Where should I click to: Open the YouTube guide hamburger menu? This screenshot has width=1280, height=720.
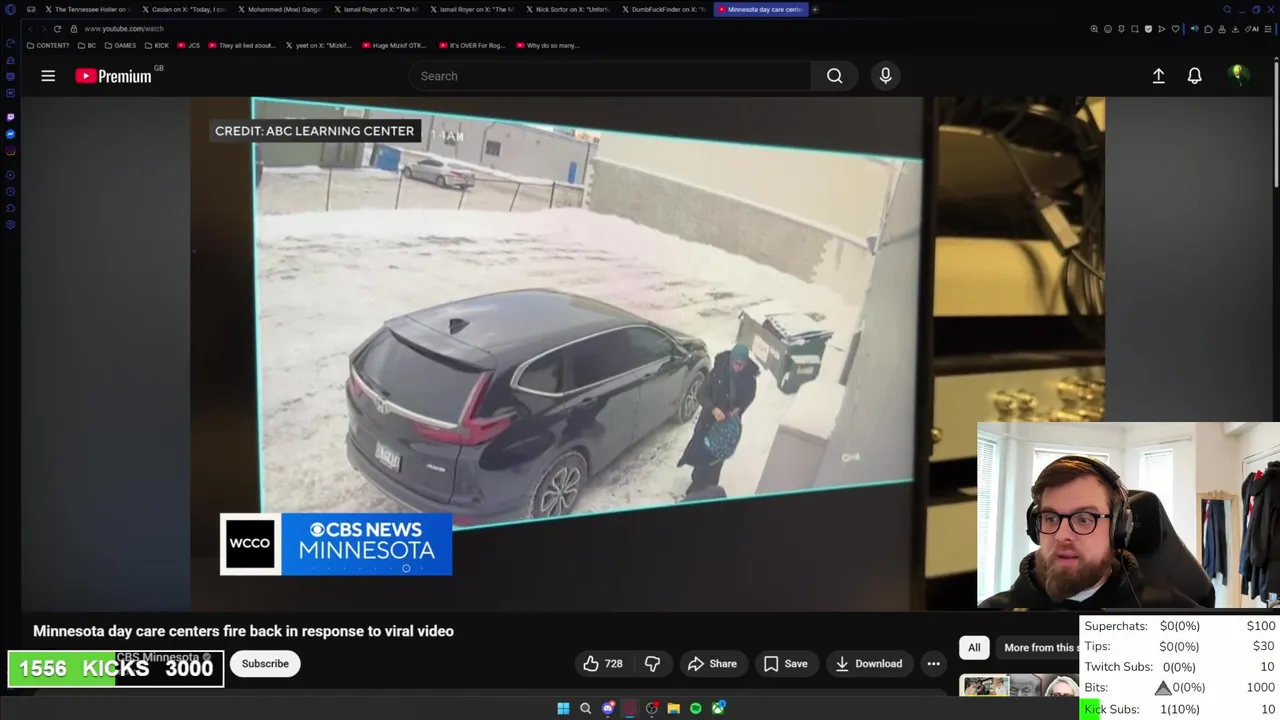point(48,76)
